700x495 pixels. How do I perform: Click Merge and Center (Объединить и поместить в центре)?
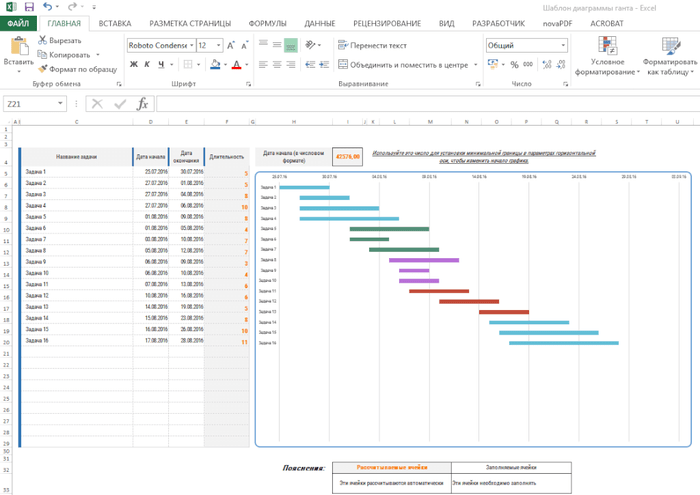(404, 64)
